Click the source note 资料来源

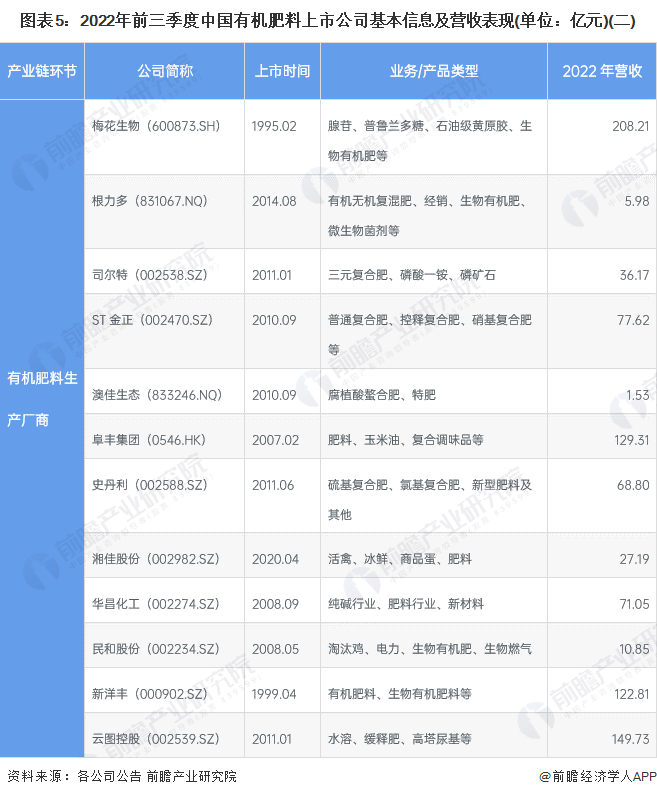click(x=122, y=777)
